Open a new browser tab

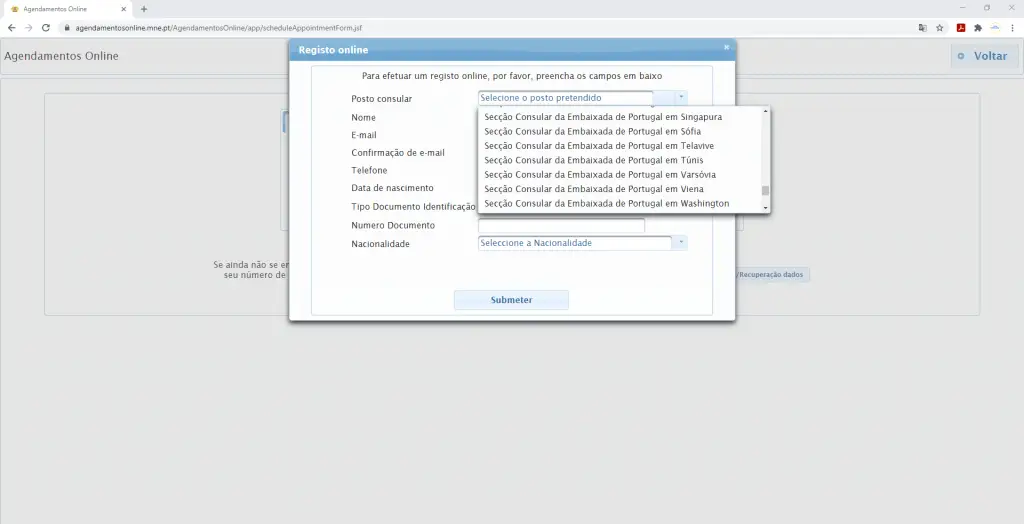(x=144, y=9)
